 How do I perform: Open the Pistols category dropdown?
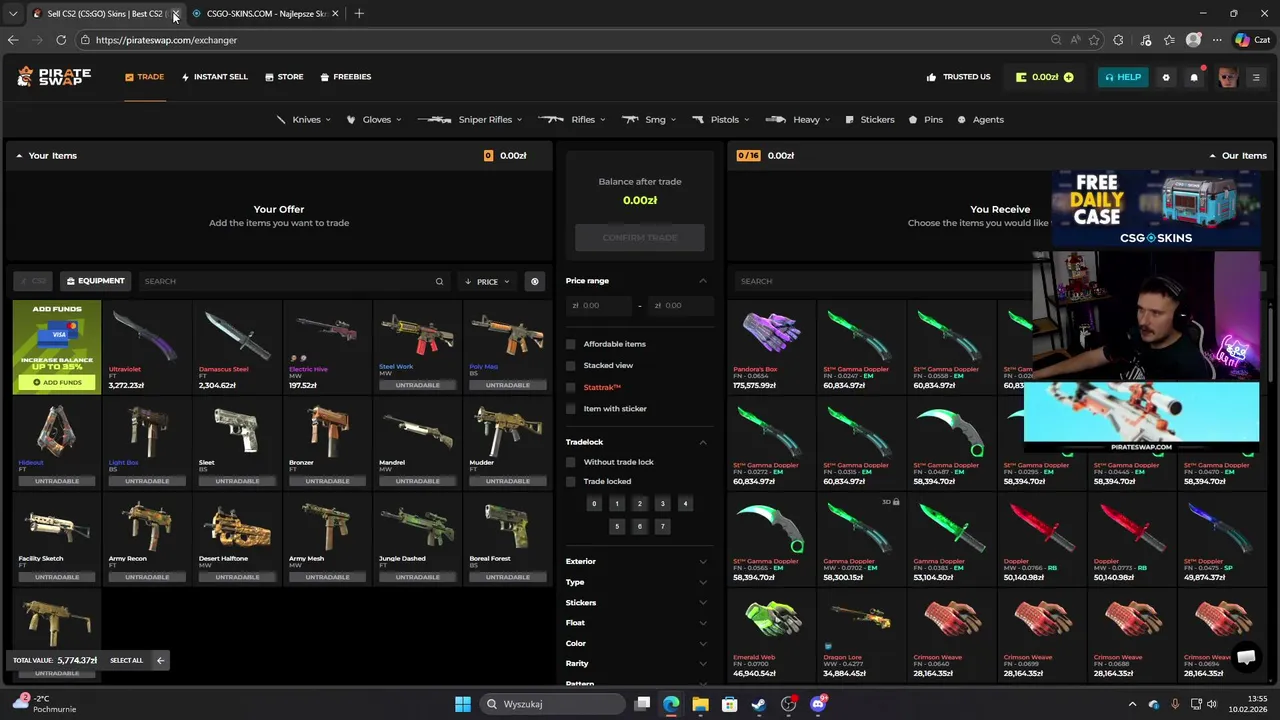pos(720,120)
